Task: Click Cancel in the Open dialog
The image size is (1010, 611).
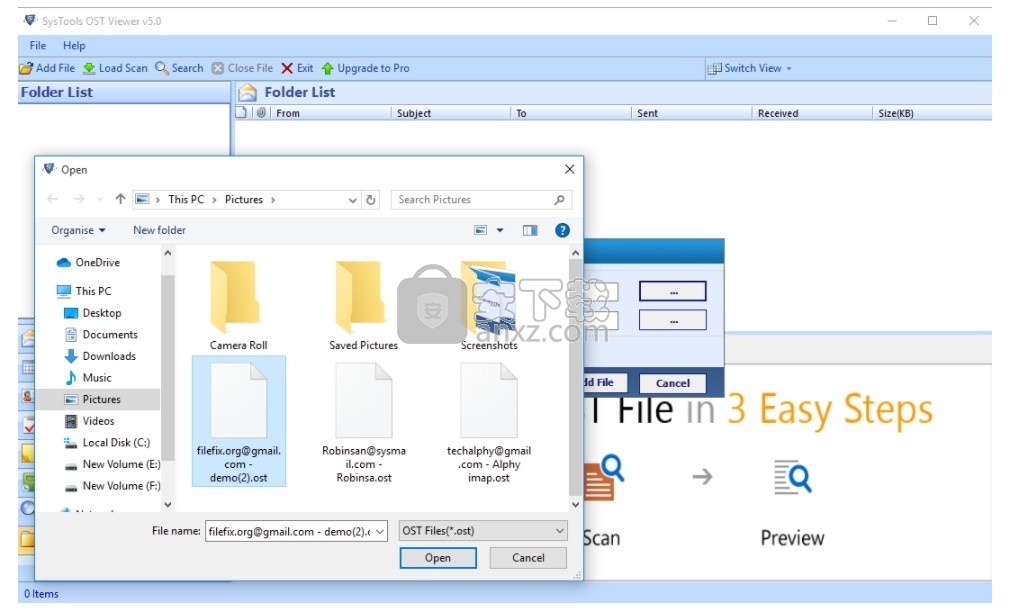Action: click(528, 558)
